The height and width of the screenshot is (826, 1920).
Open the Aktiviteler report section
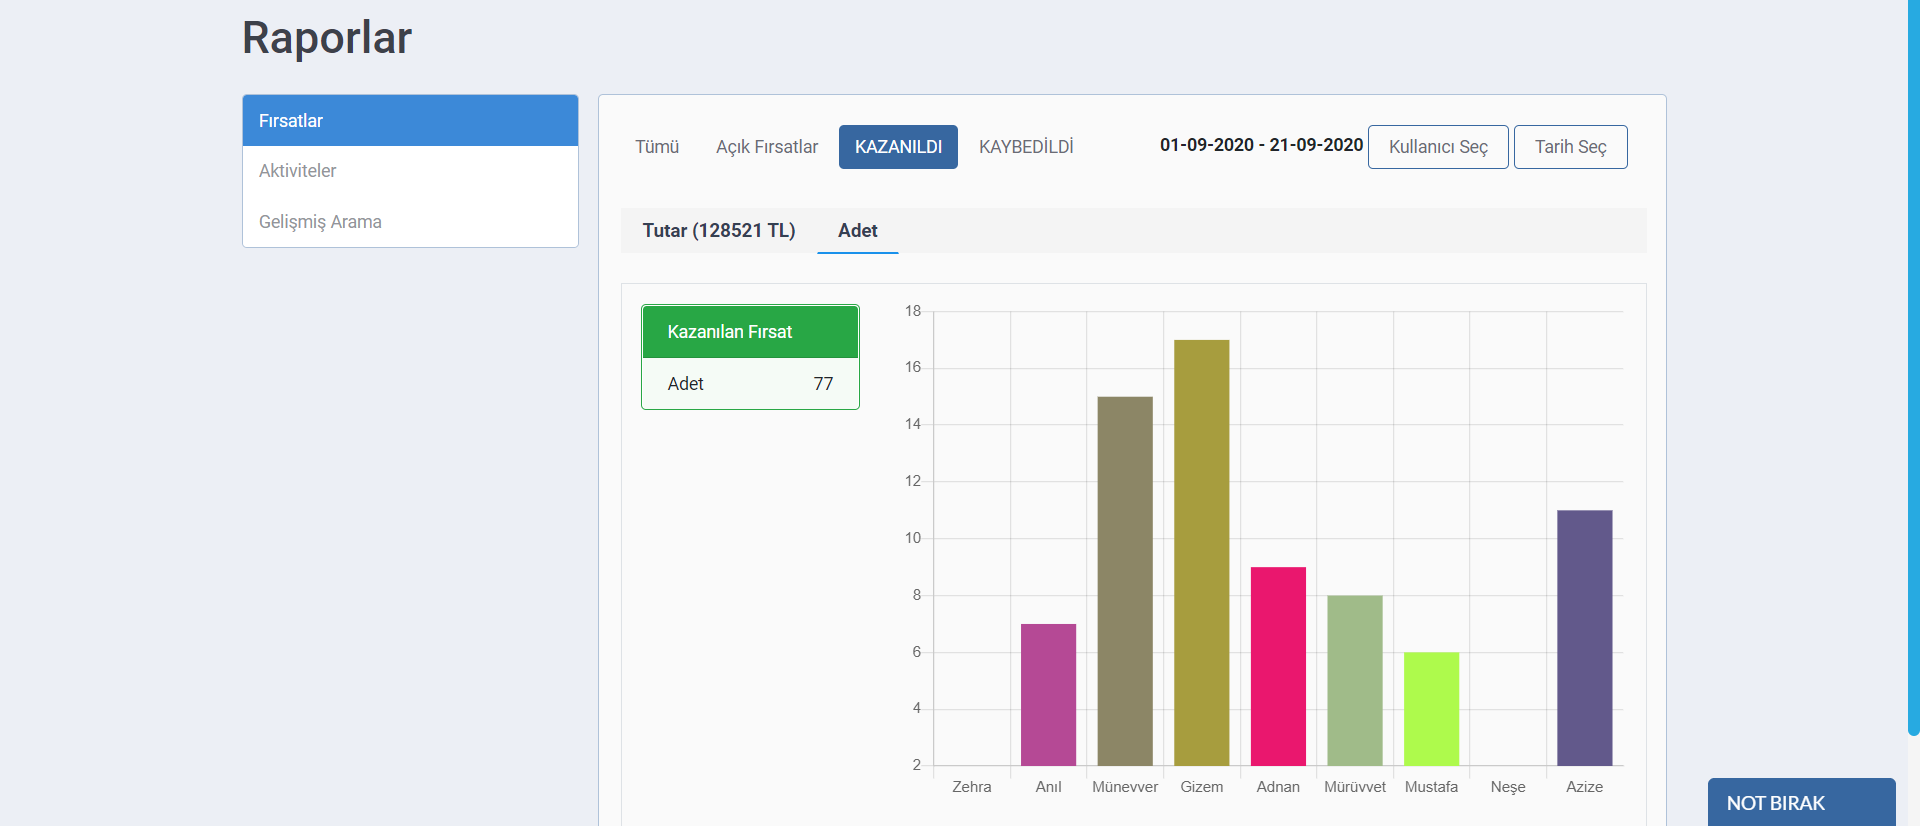click(x=410, y=171)
